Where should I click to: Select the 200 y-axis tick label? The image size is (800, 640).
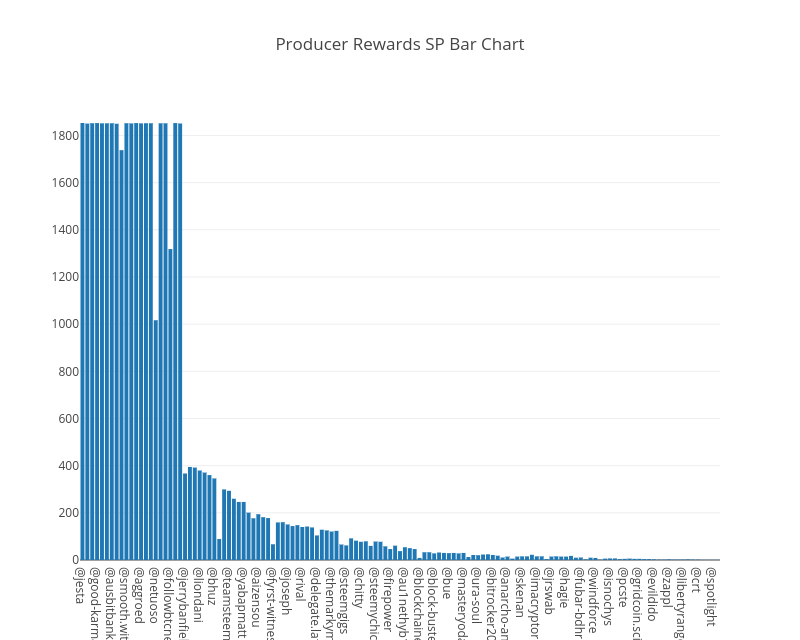pyautogui.click(x=69, y=513)
